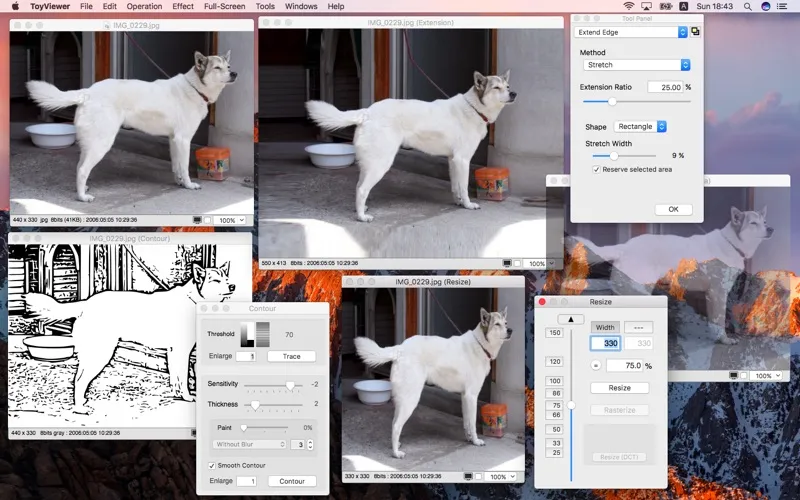
Task: Click the Resize button in Resize panel
Action: [x=619, y=388]
